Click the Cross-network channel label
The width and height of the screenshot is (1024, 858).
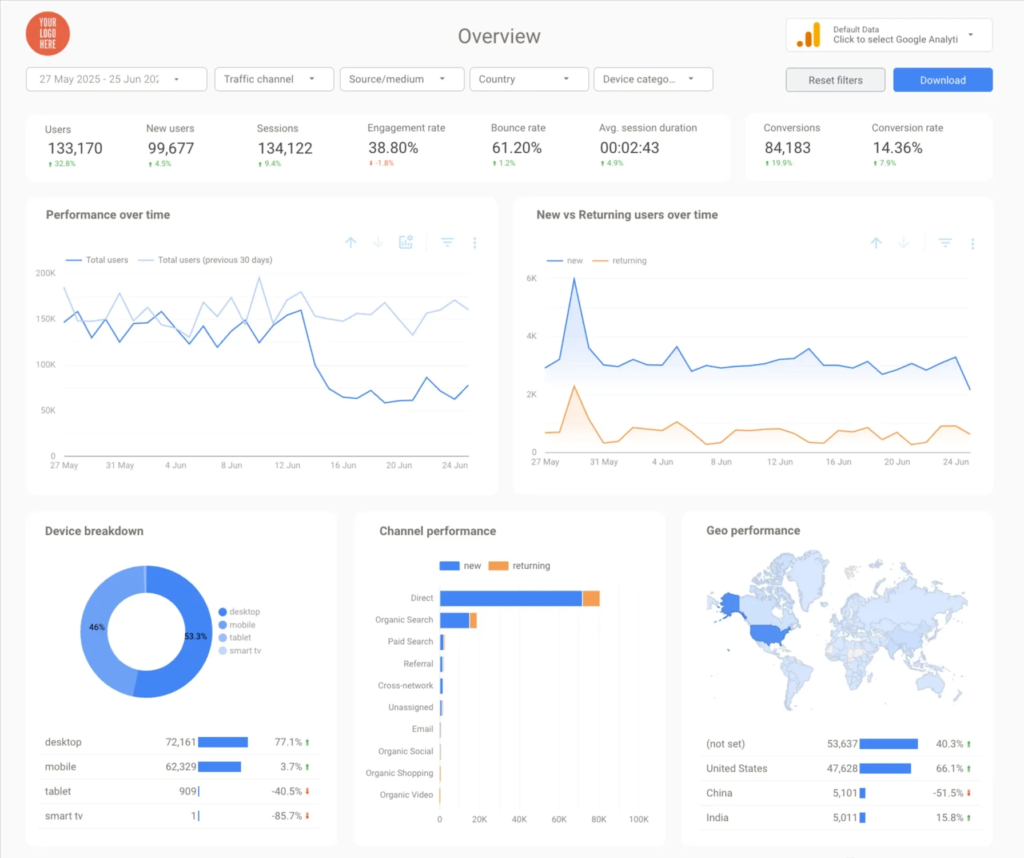(x=406, y=686)
